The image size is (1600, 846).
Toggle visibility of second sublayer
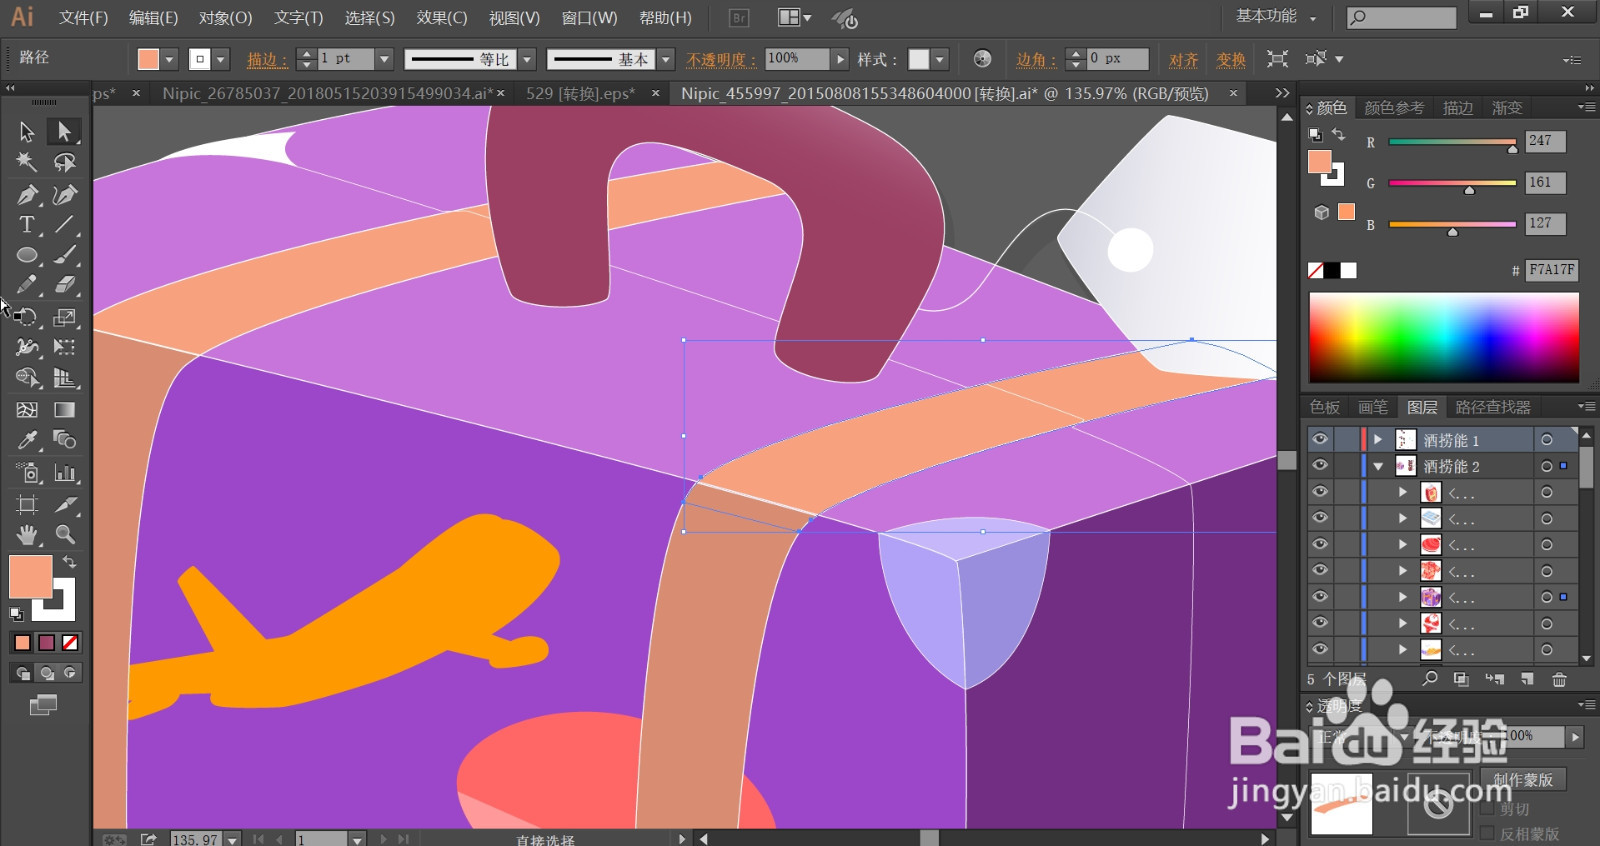tap(1320, 517)
